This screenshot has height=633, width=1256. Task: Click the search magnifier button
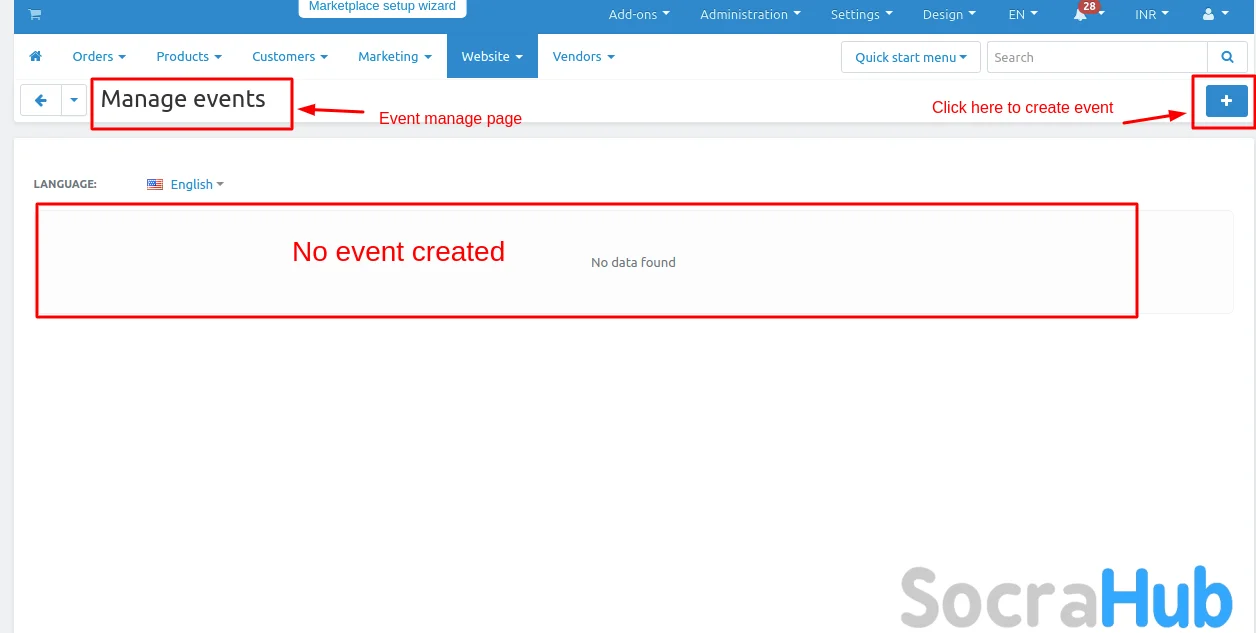coord(1227,57)
